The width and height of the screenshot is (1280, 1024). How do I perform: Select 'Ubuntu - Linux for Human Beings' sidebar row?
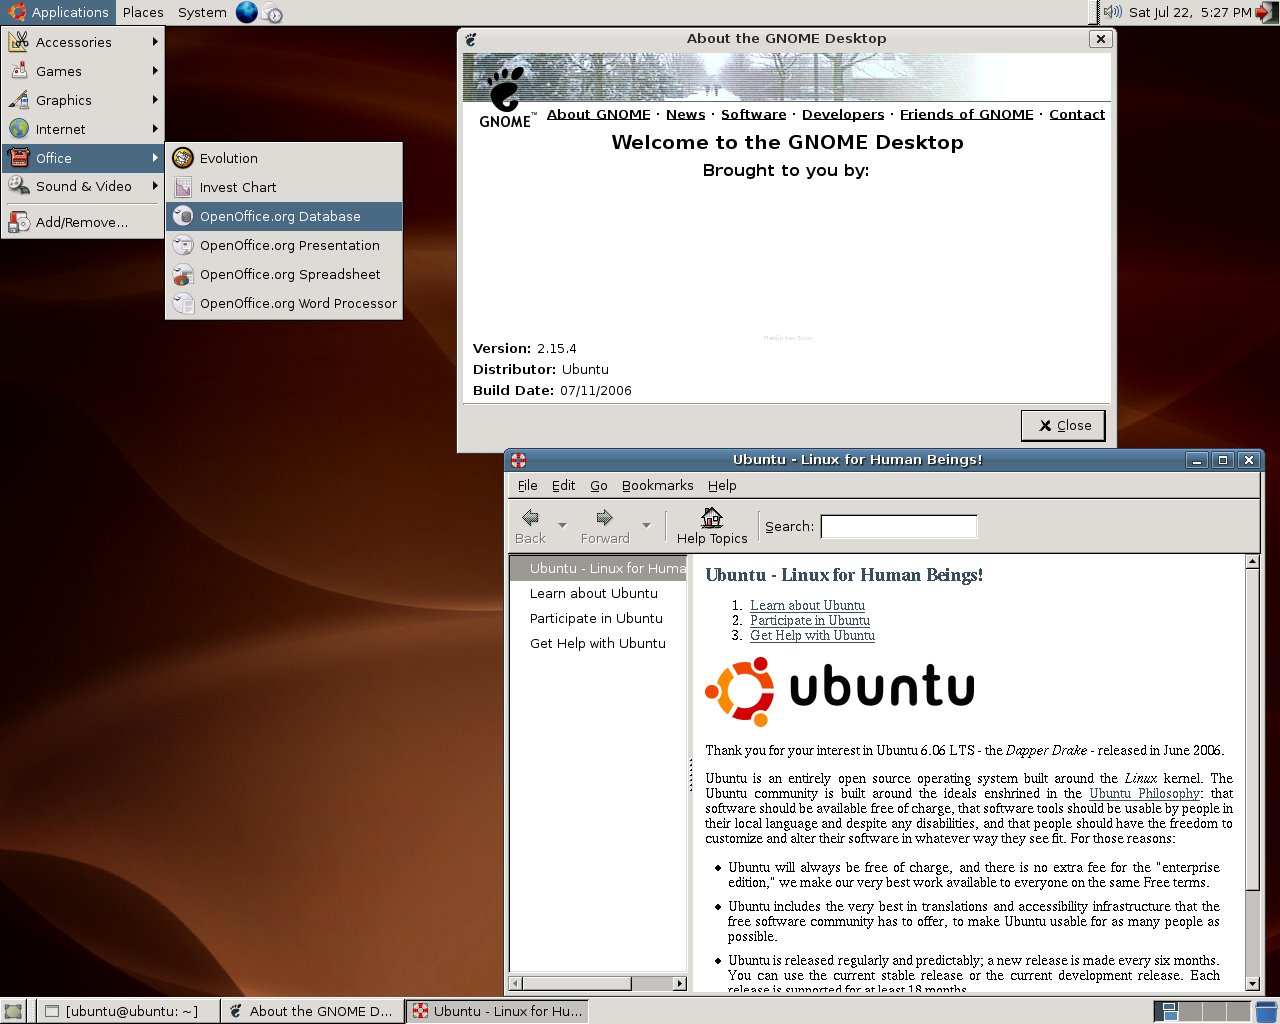tap(598, 568)
